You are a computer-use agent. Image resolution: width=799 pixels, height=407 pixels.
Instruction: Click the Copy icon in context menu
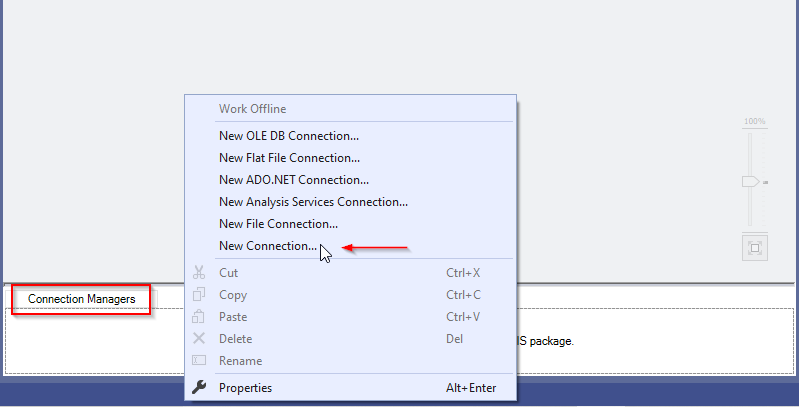click(199, 294)
